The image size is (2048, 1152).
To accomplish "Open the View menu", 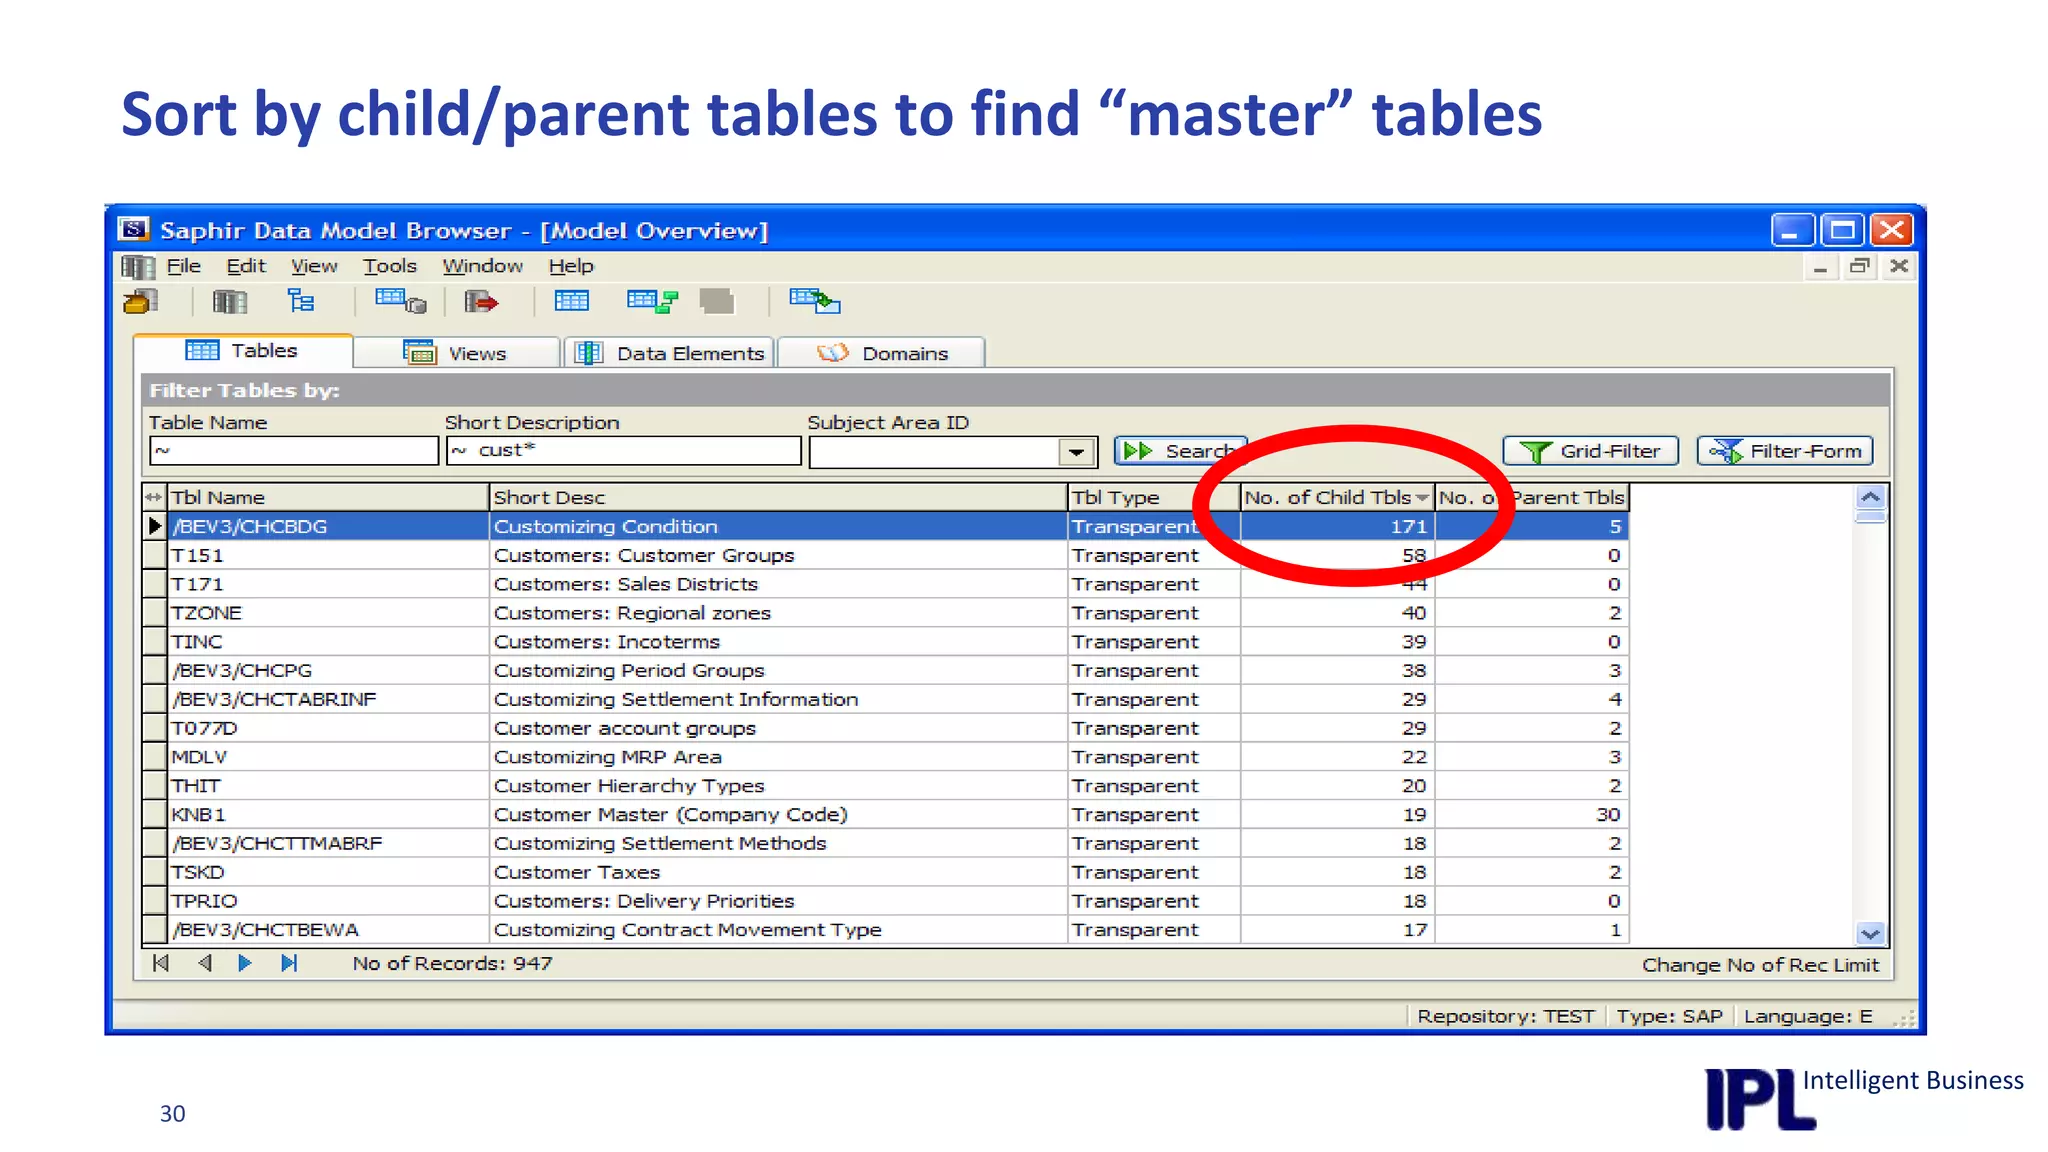I will click(x=314, y=266).
